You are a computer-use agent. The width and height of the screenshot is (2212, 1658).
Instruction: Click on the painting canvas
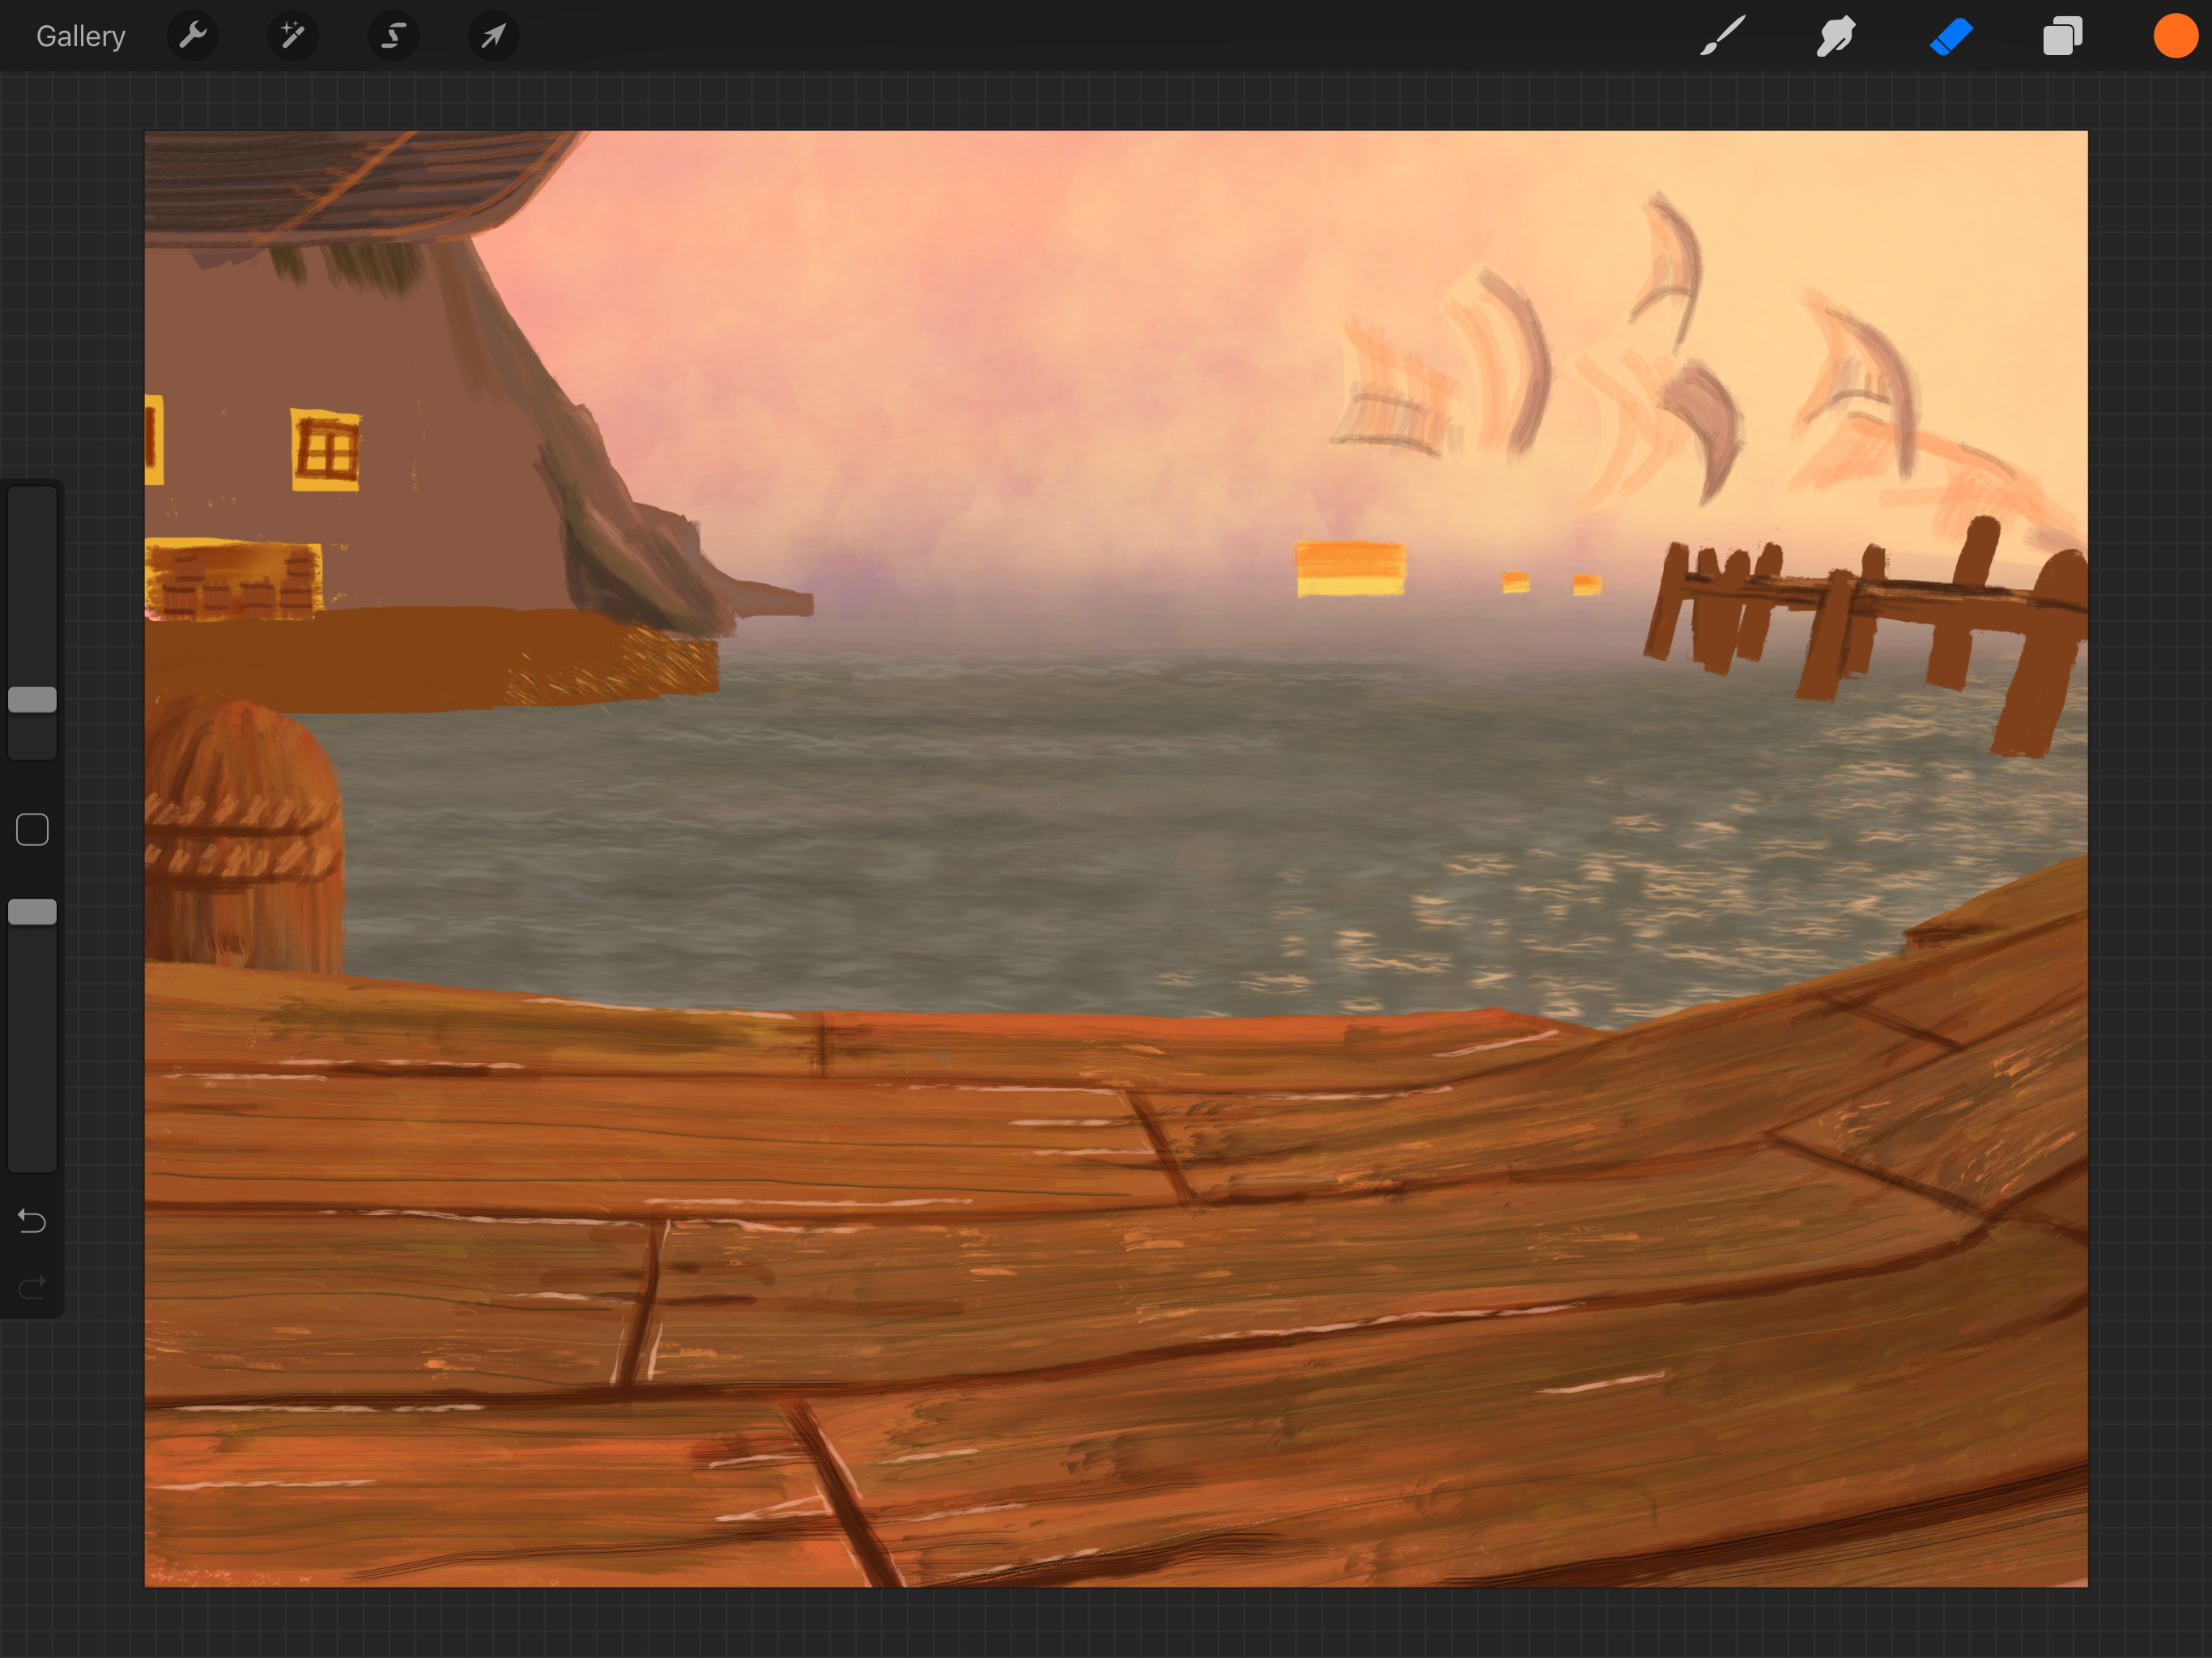(1116, 858)
